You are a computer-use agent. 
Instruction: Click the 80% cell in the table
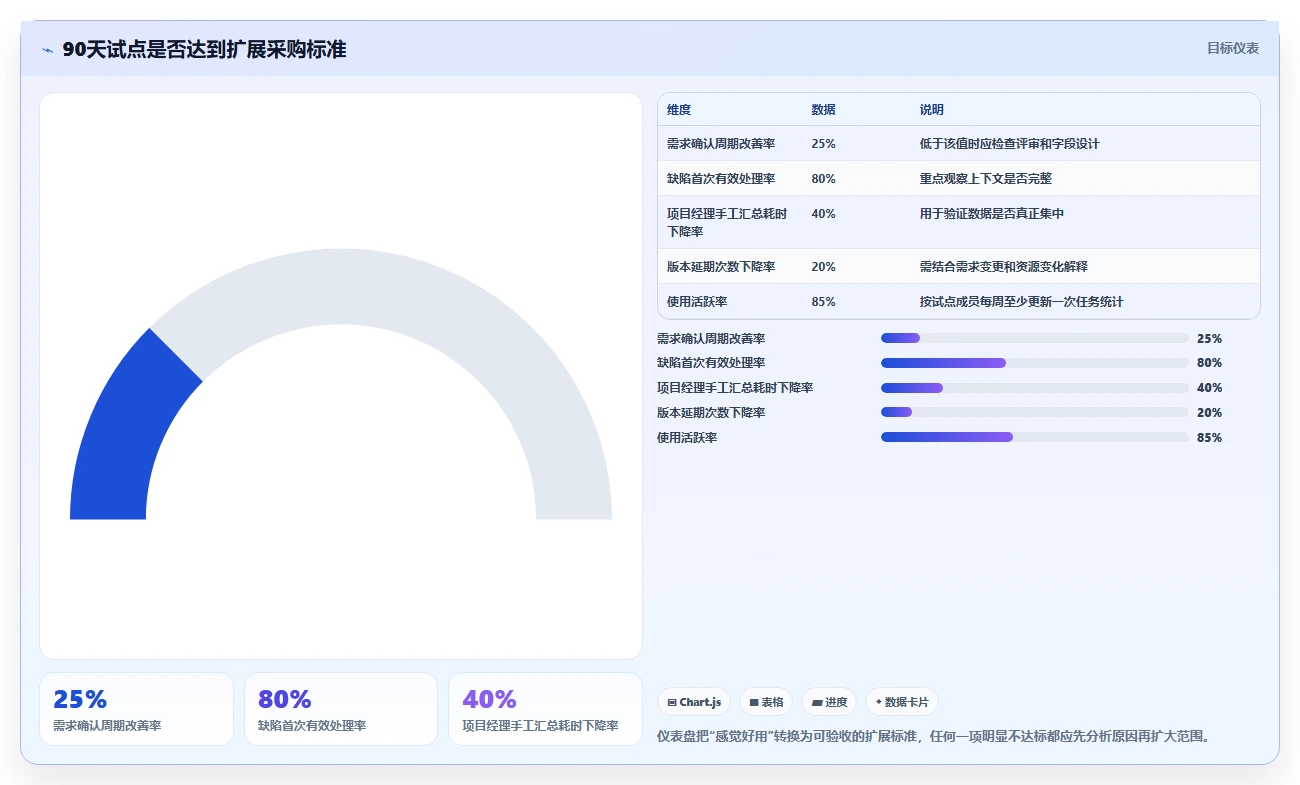[x=823, y=179]
